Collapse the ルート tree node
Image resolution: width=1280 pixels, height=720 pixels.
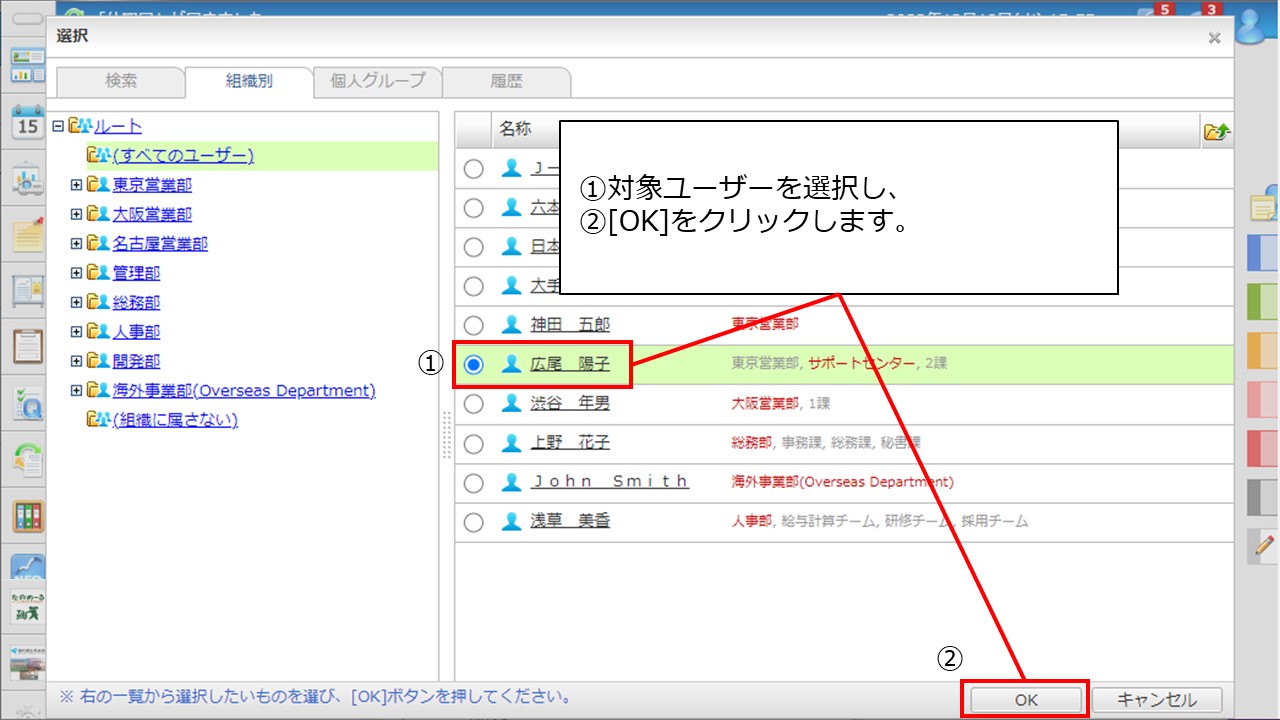[58, 127]
